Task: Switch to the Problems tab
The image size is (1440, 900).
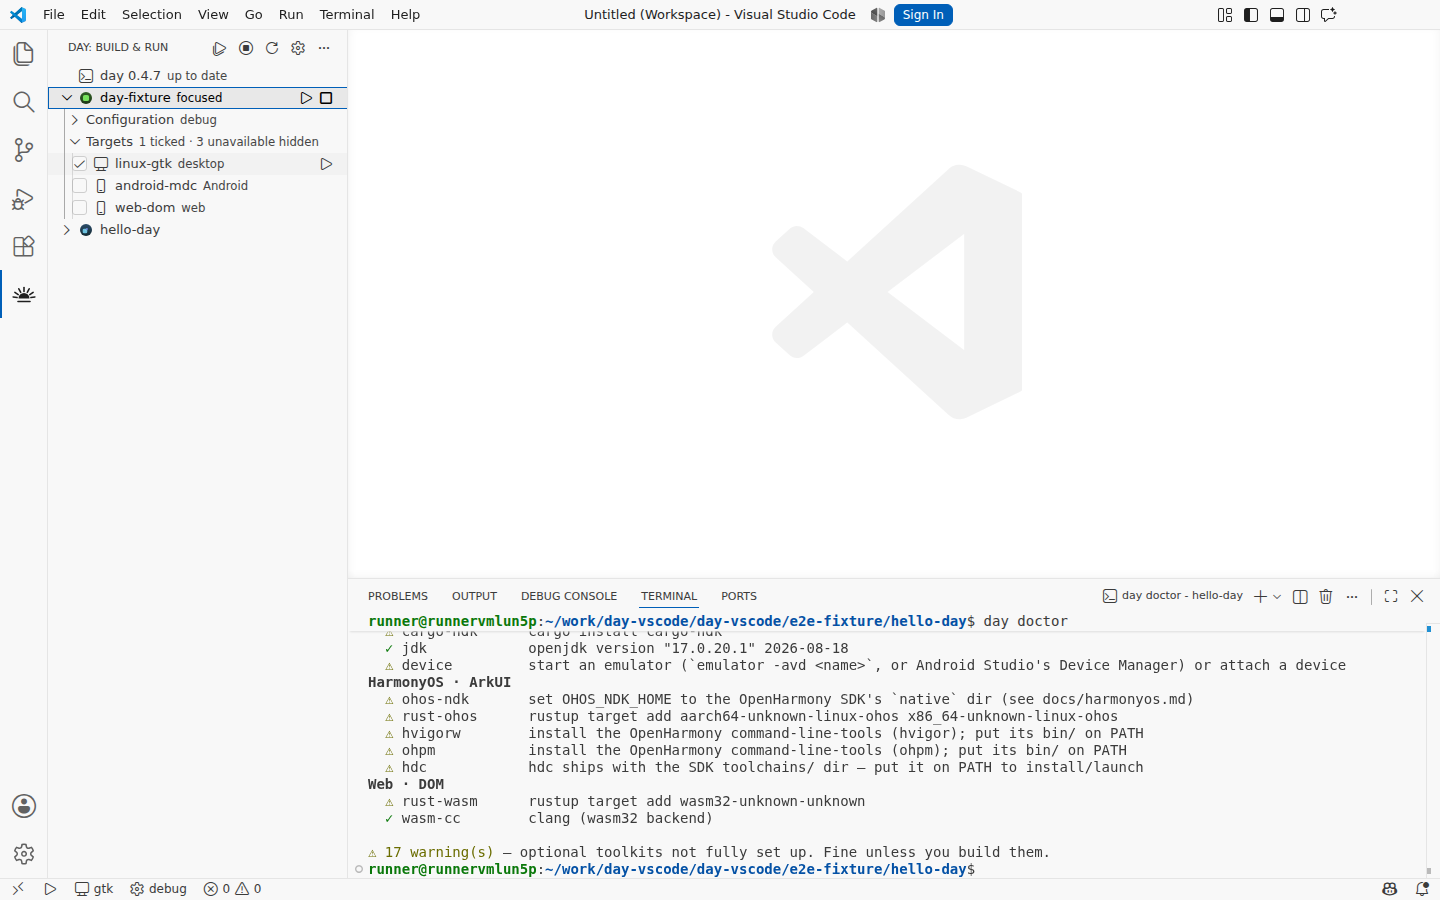Action: [398, 596]
